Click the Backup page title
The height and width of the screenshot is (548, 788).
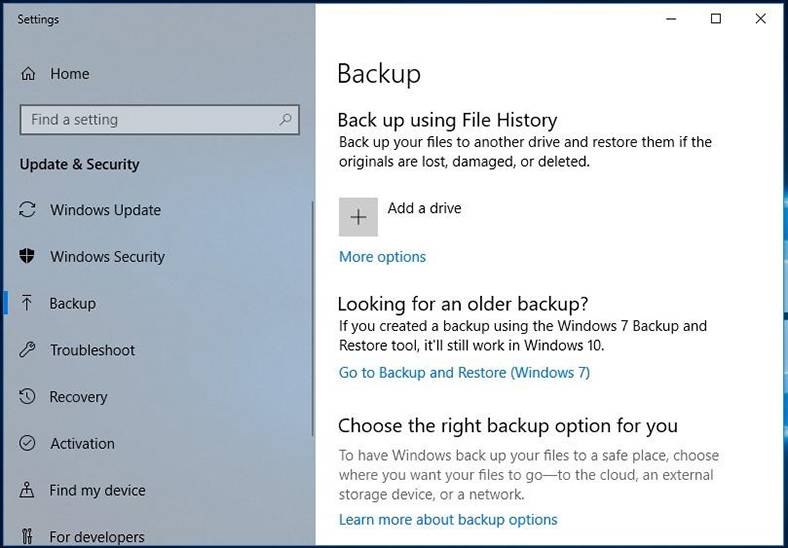379,74
